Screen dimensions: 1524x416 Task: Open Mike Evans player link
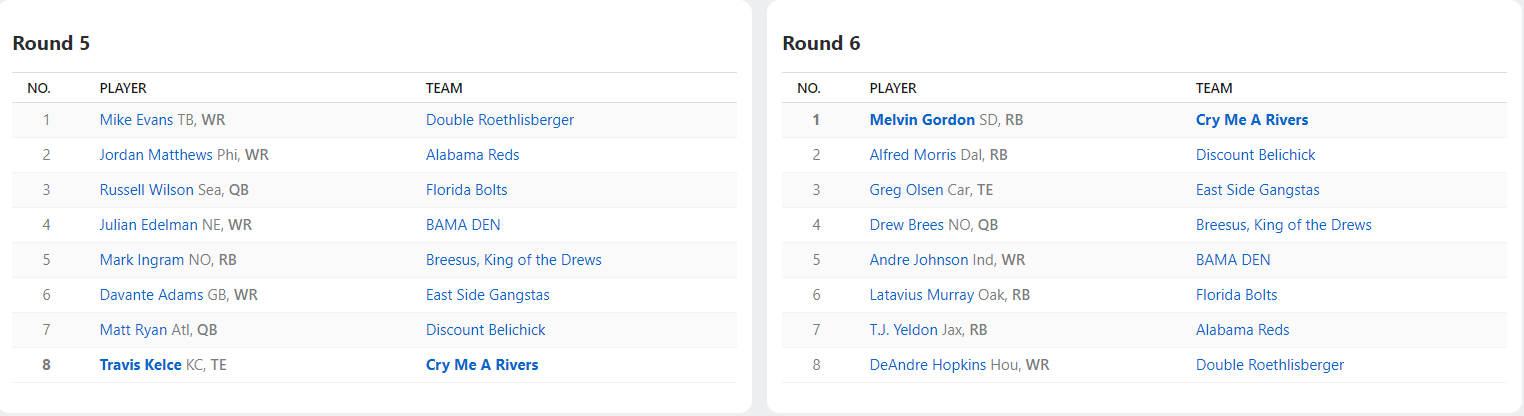136,120
